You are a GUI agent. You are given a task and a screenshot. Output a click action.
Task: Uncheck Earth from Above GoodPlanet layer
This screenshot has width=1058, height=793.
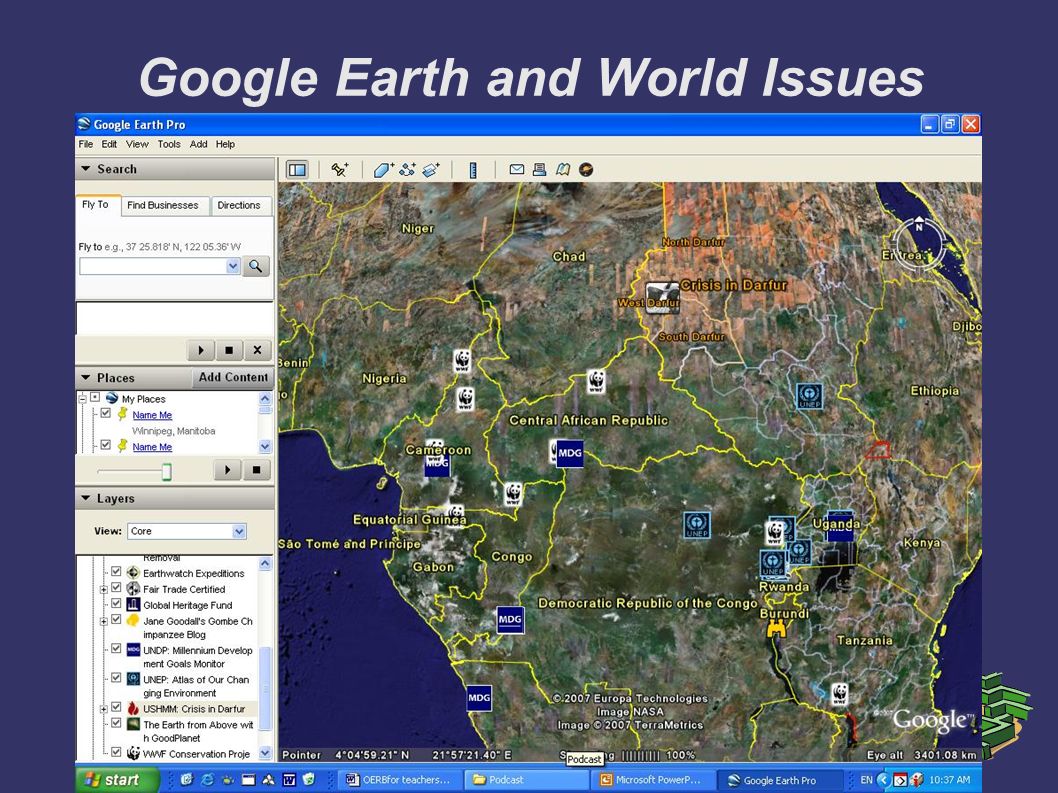coord(116,723)
